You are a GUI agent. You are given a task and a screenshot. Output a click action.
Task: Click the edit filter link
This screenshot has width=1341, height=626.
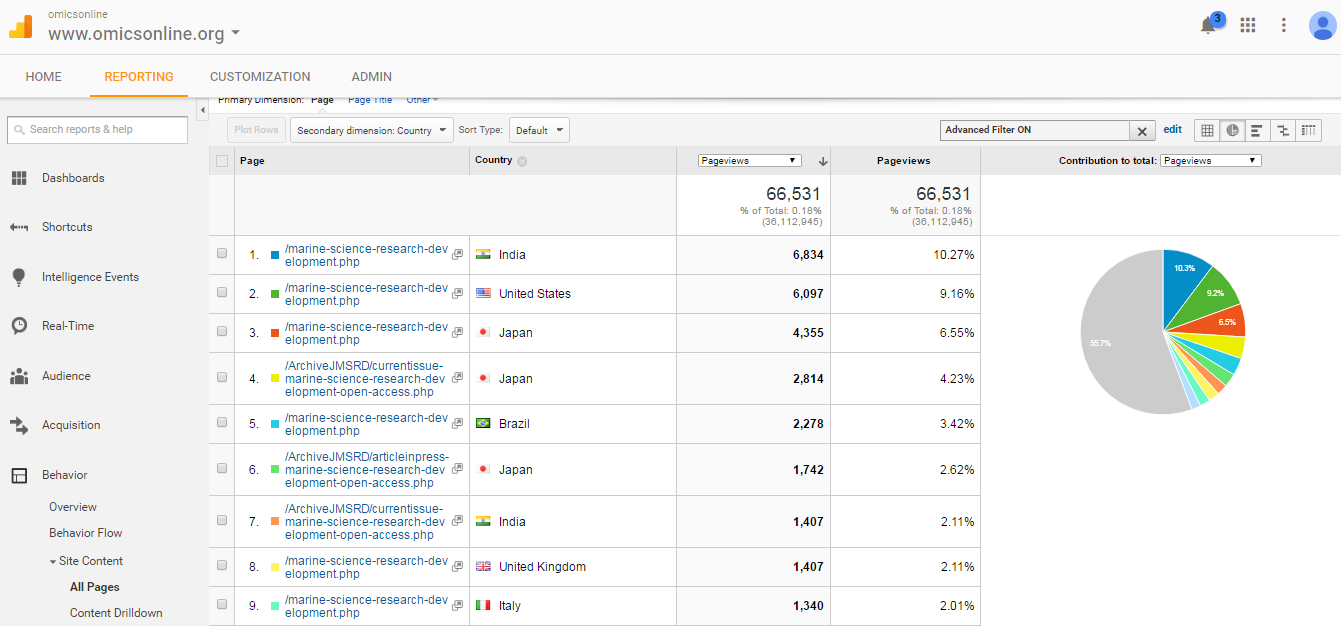[1172, 130]
